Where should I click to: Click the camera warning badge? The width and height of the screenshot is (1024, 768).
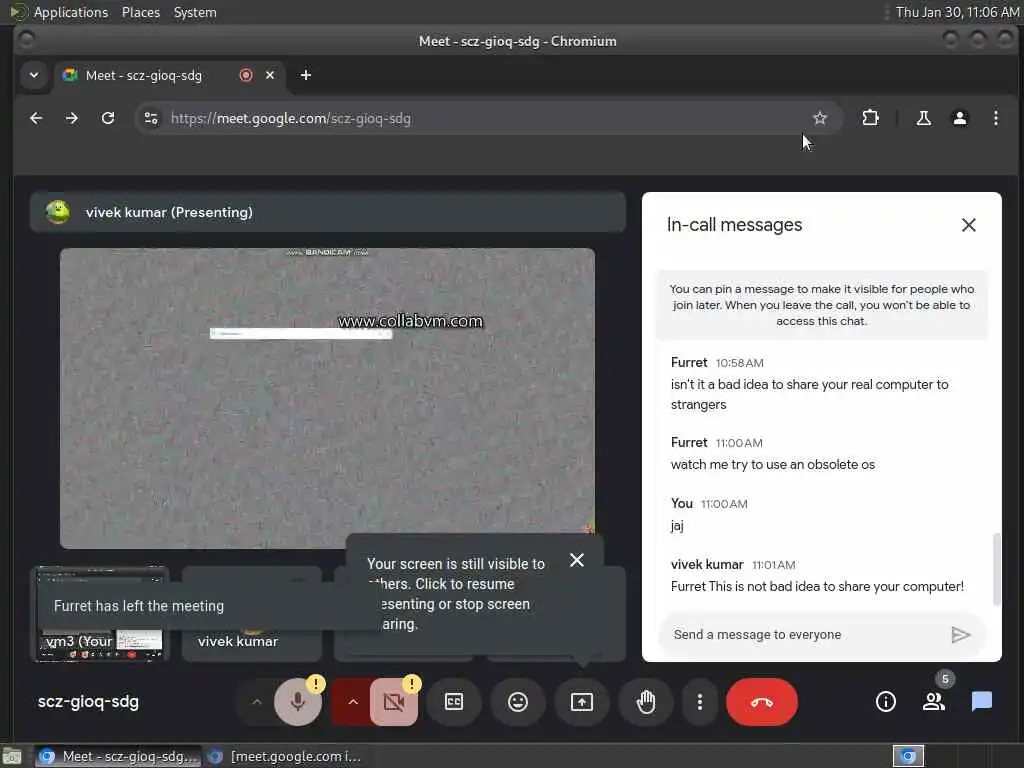click(411, 684)
